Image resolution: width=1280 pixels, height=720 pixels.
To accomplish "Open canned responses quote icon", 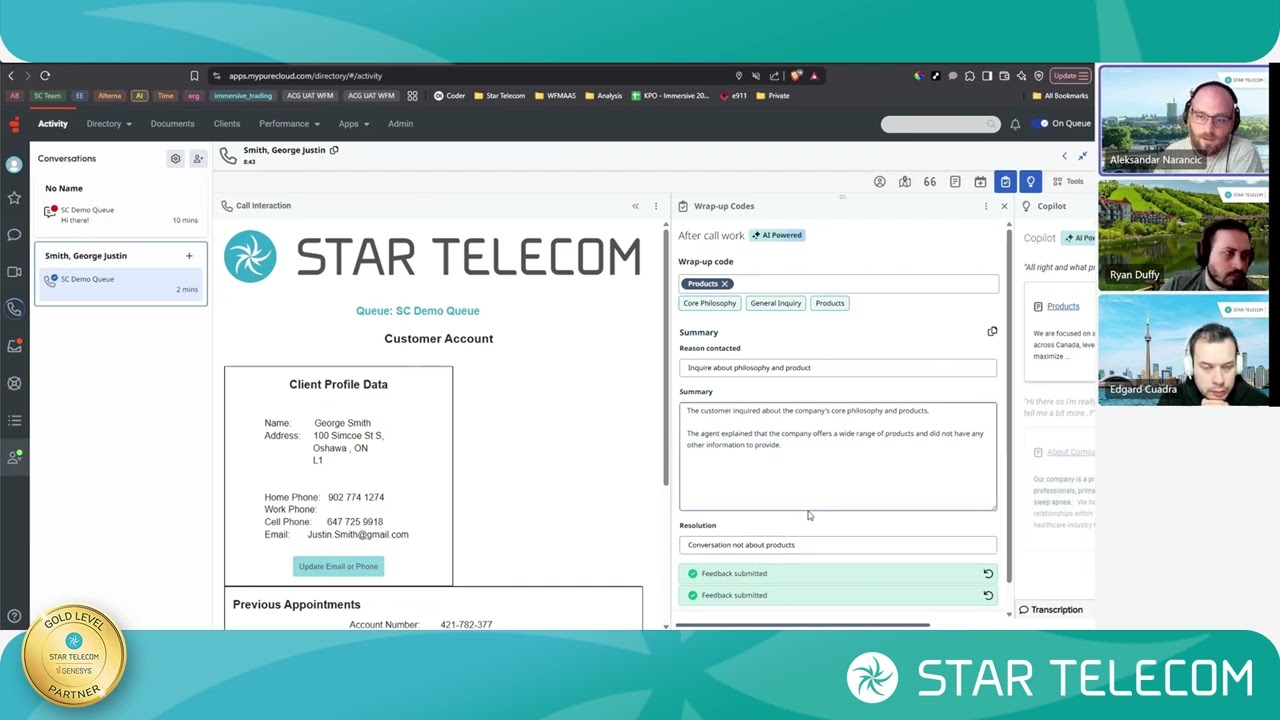I will (x=930, y=182).
